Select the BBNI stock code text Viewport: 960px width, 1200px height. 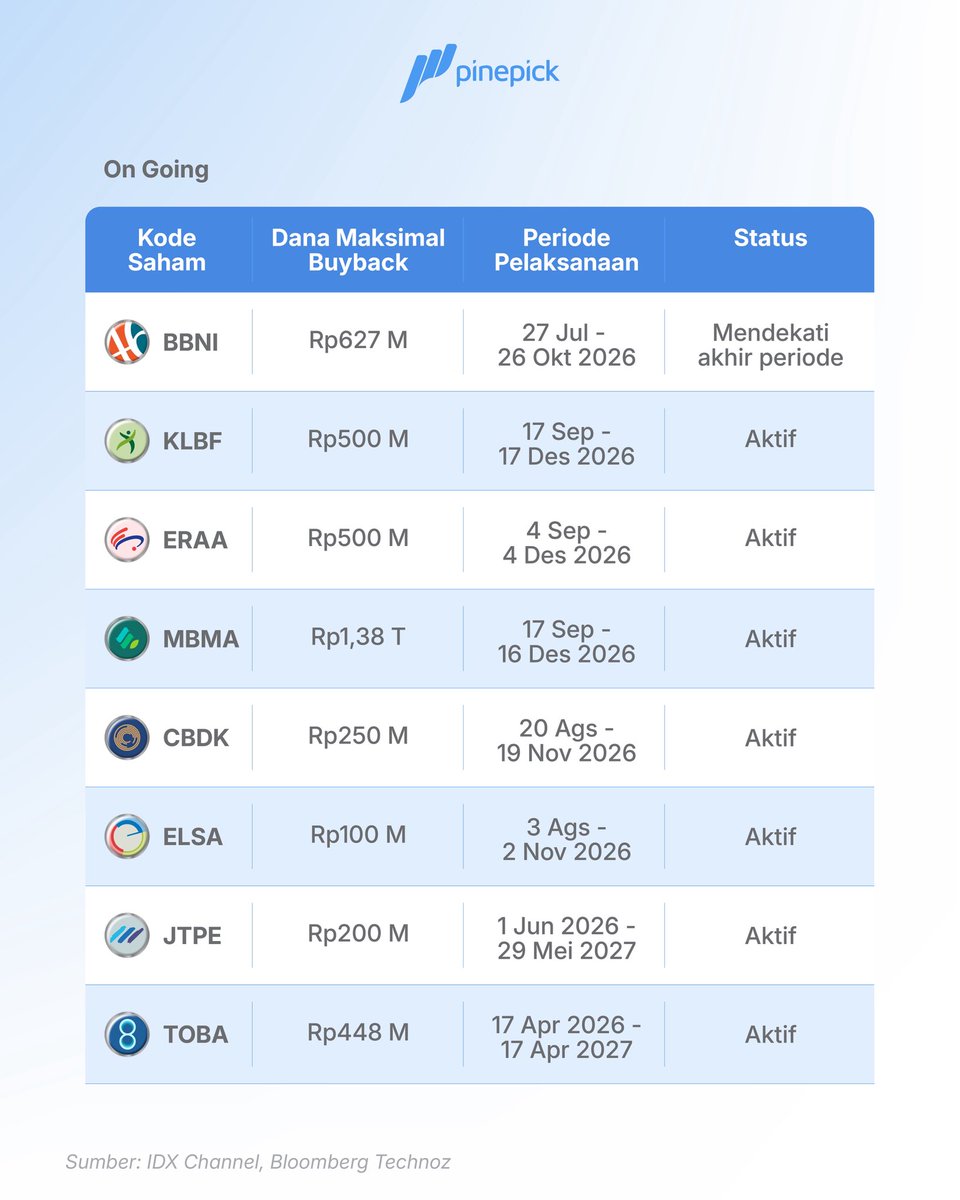191,343
